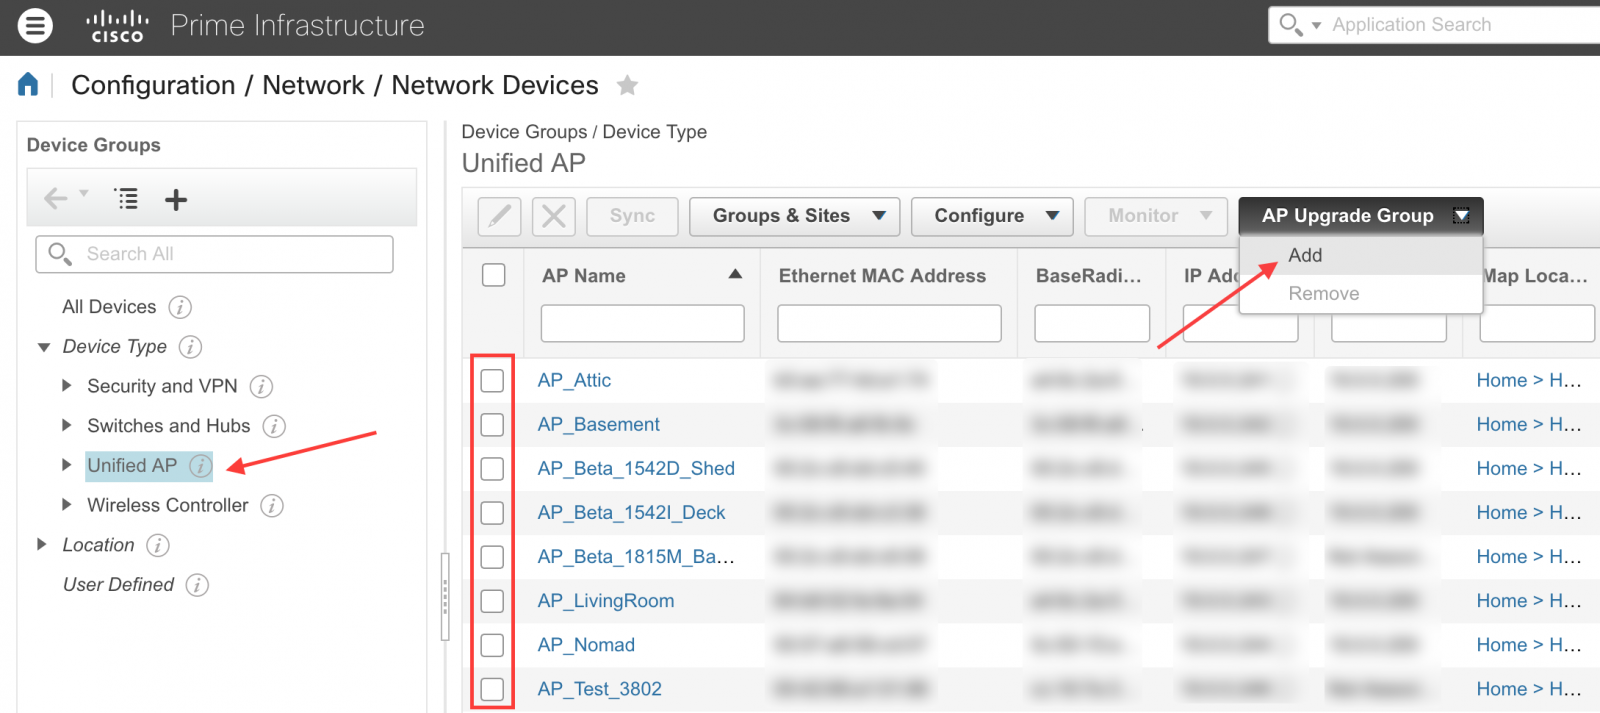Open the AP_Attic link
Screen dimensions: 1600x713
click(574, 380)
